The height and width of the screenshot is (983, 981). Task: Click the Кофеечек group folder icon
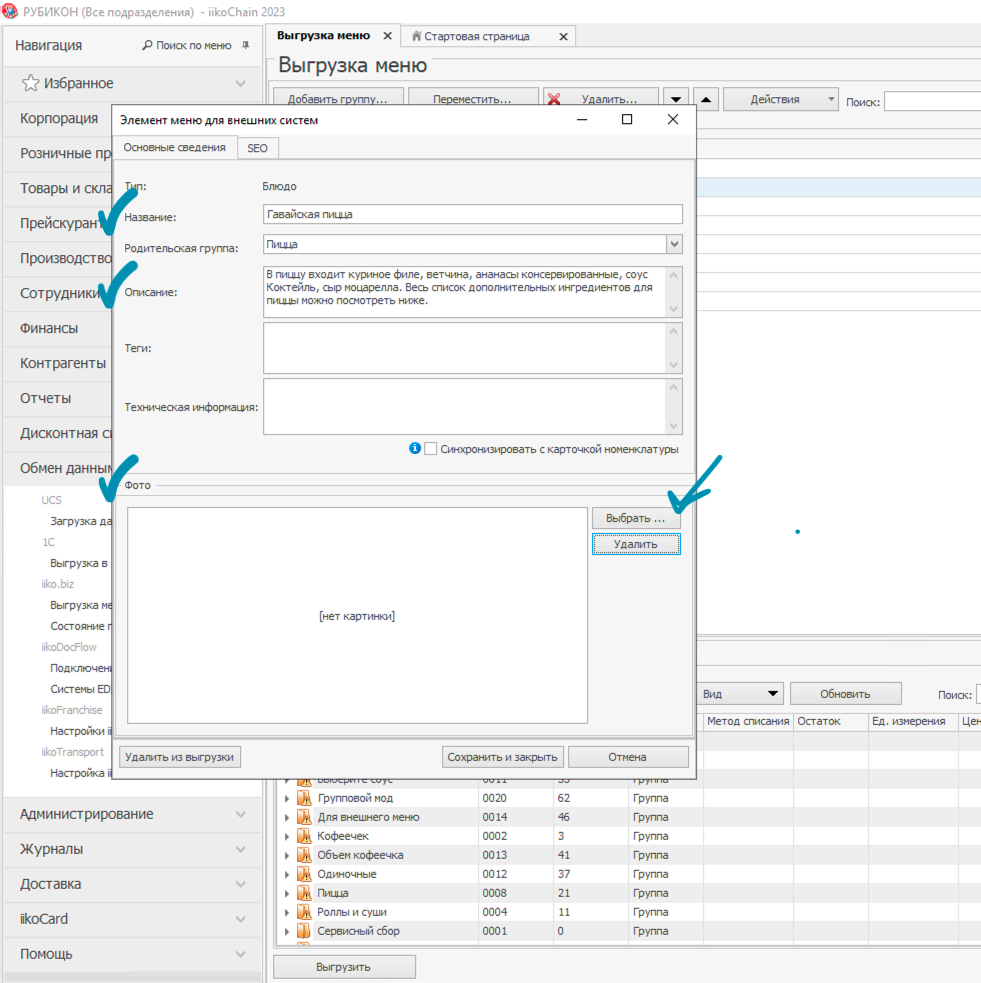click(304, 836)
